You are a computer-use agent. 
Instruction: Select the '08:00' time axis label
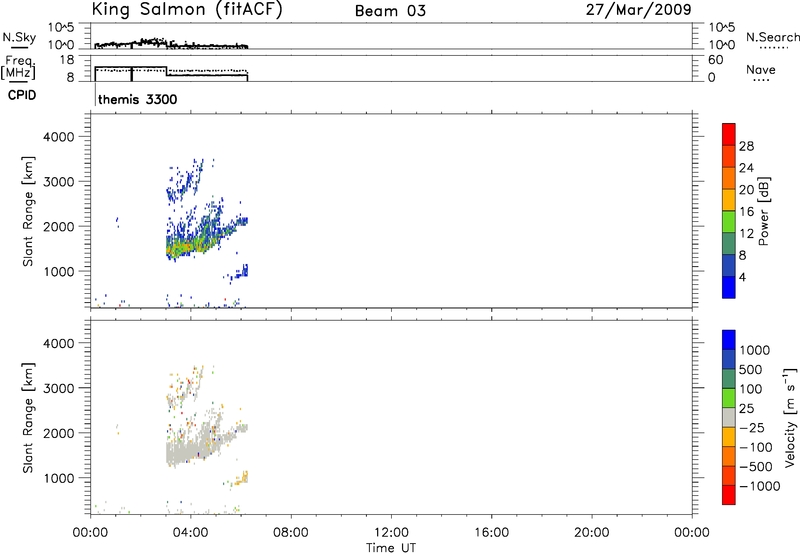(x=291, y=533)
